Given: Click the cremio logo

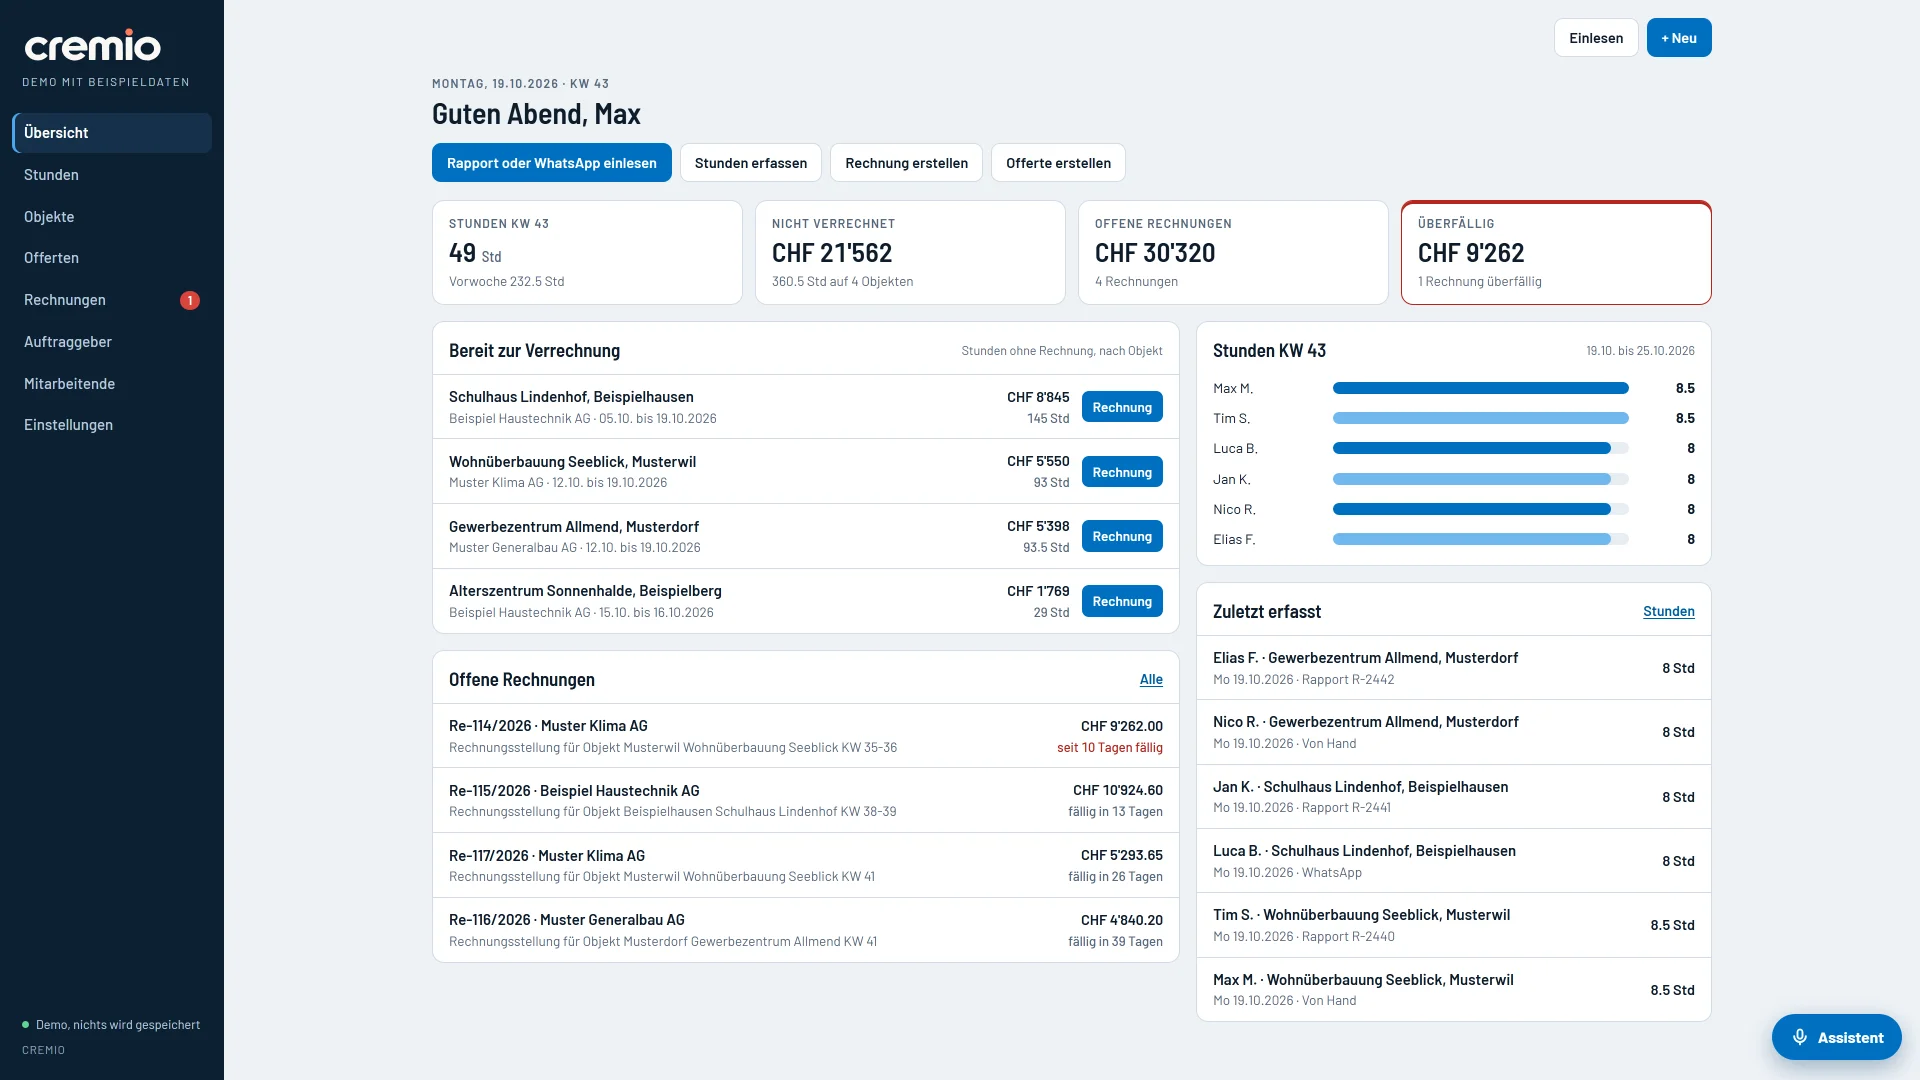Looking at the screenshot, I should tap(92, 45).
